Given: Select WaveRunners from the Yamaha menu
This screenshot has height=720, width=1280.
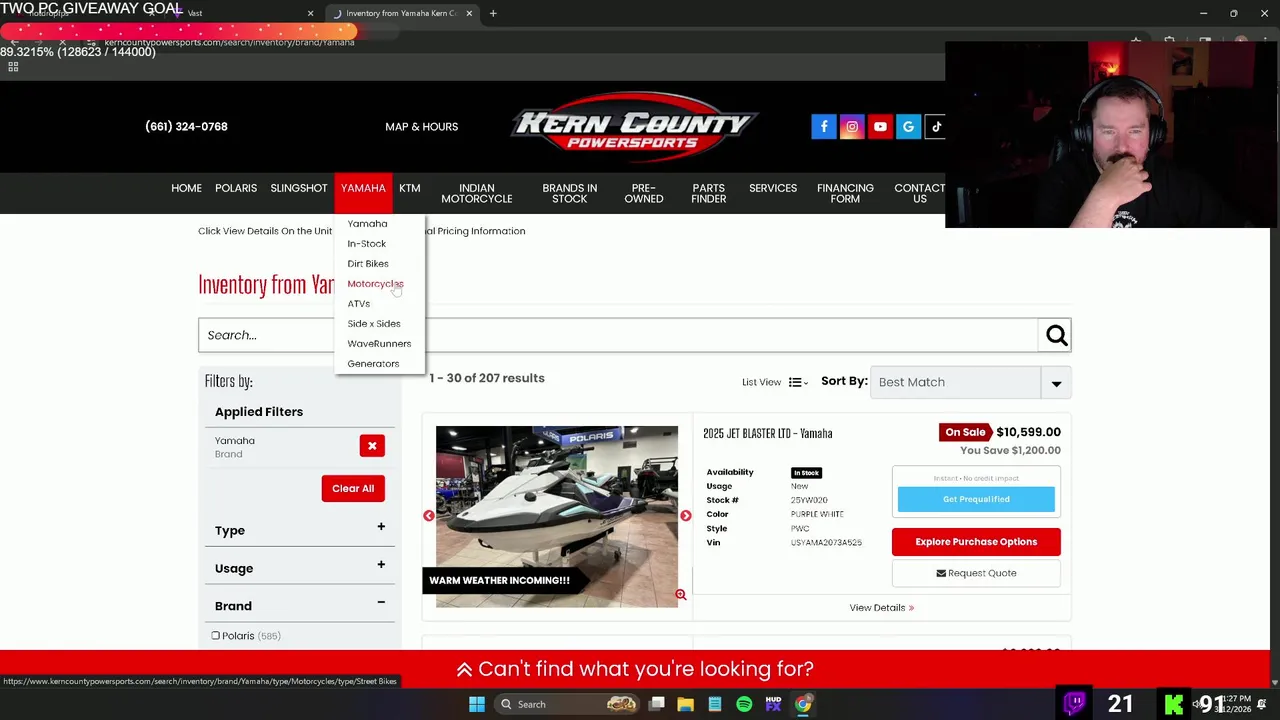Looking at the screenshot, I should [379, 344].
